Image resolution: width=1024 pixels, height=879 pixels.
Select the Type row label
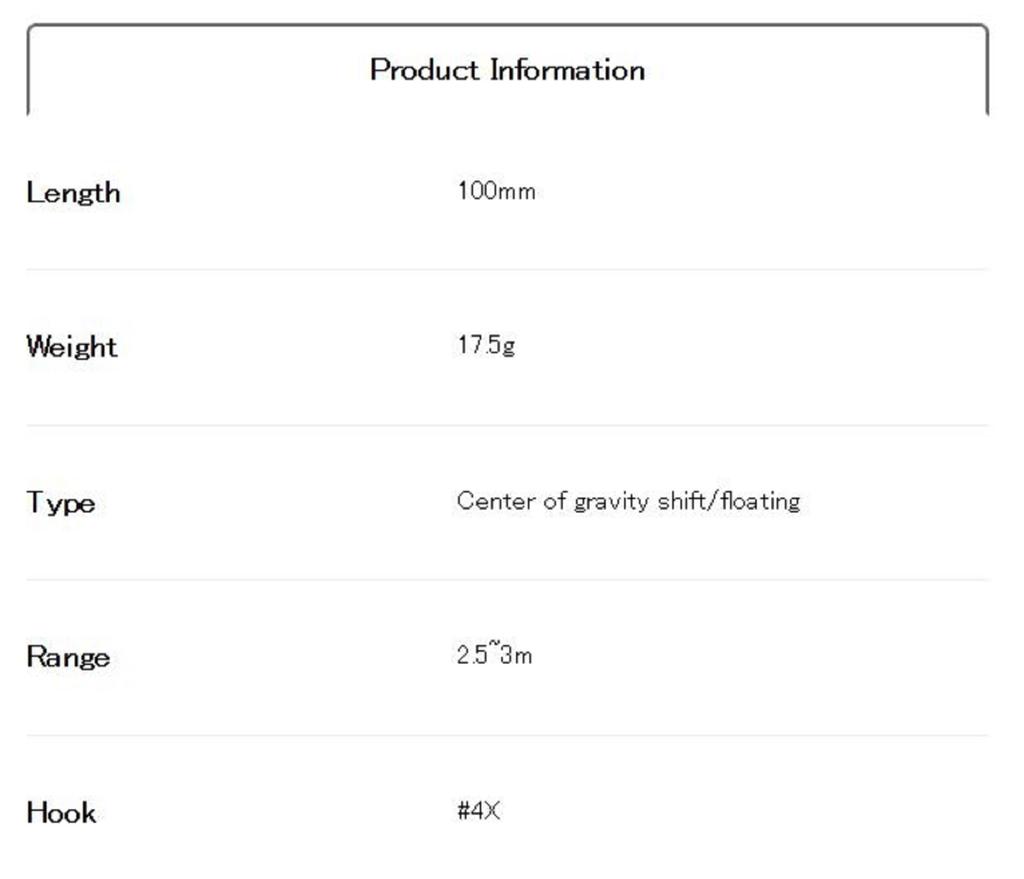tap(61, 502)
